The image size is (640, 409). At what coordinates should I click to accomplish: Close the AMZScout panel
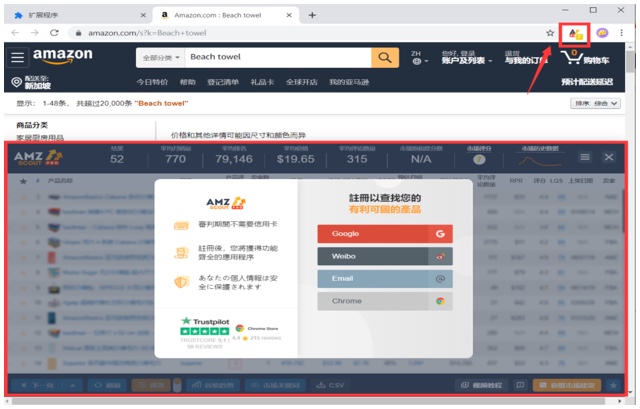pos(609,157)
